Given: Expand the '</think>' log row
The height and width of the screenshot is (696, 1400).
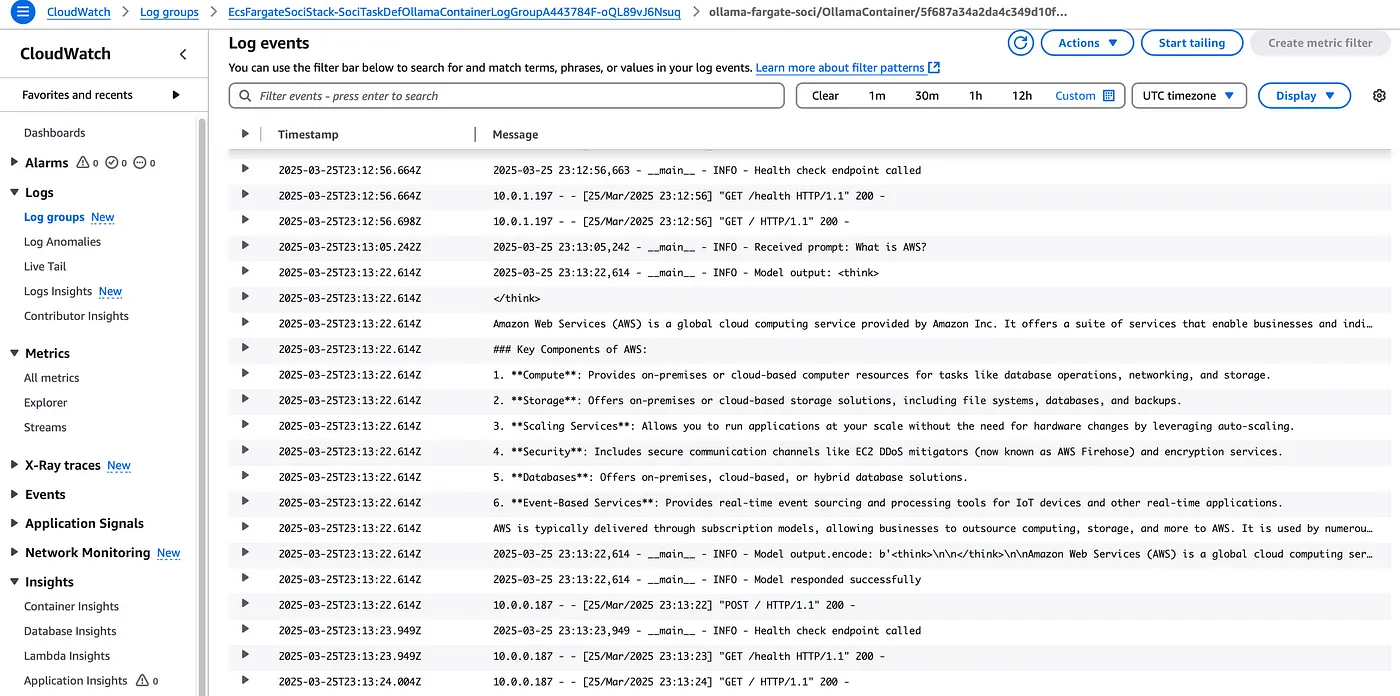Looking at the screenshot, I should [245, 297].
